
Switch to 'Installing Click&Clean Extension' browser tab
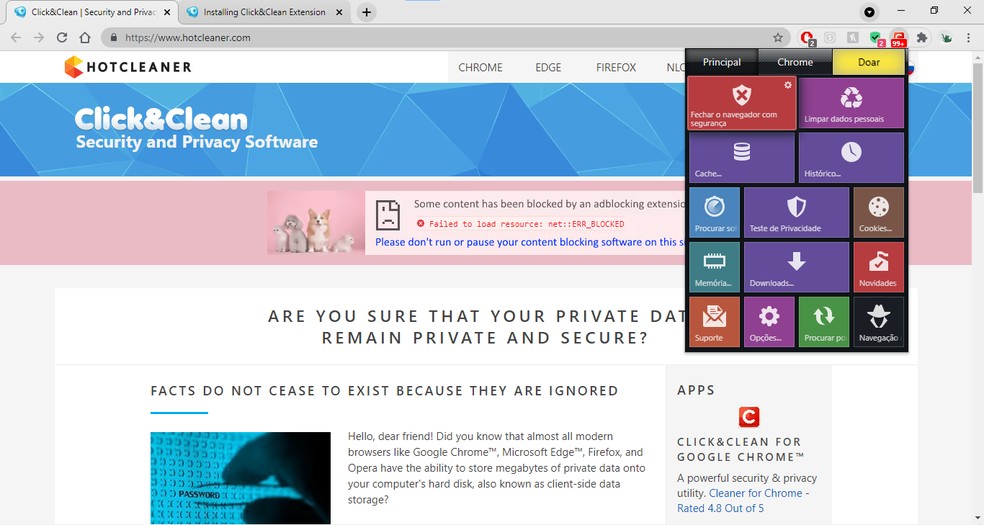coord(264,12)
